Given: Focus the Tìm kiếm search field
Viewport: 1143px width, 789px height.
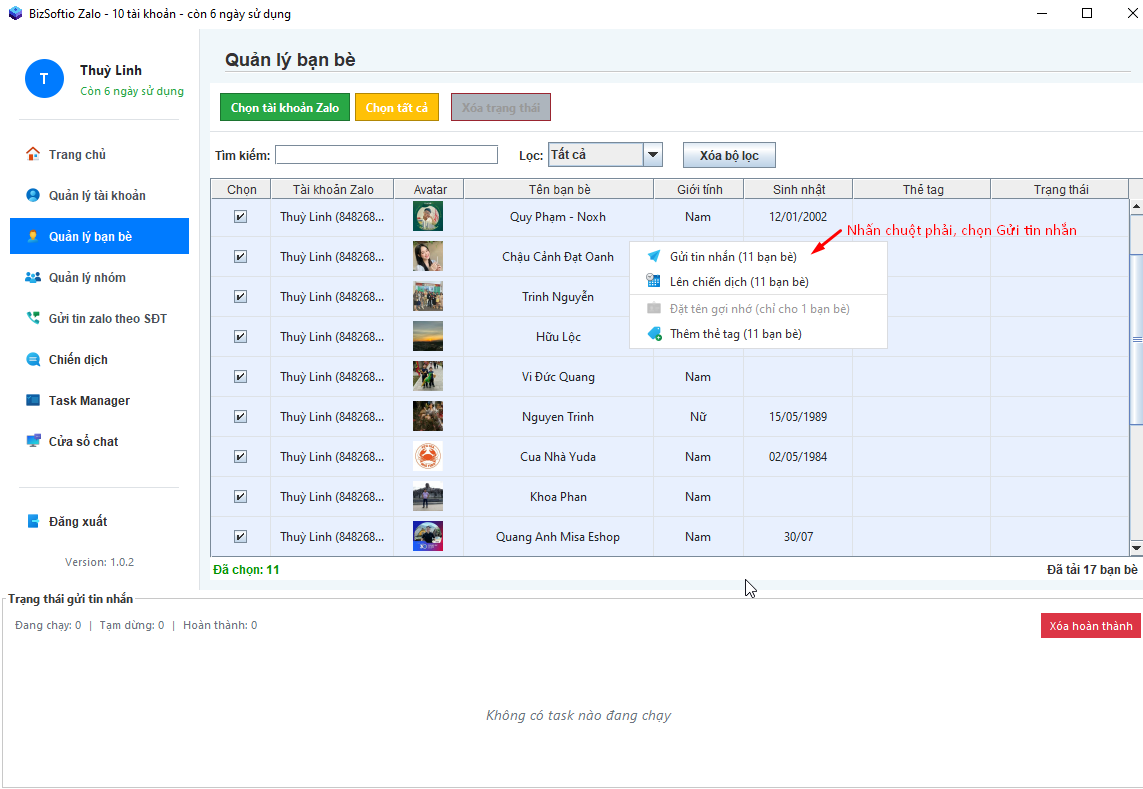Looking at the screenshot, I should (386, 155).
